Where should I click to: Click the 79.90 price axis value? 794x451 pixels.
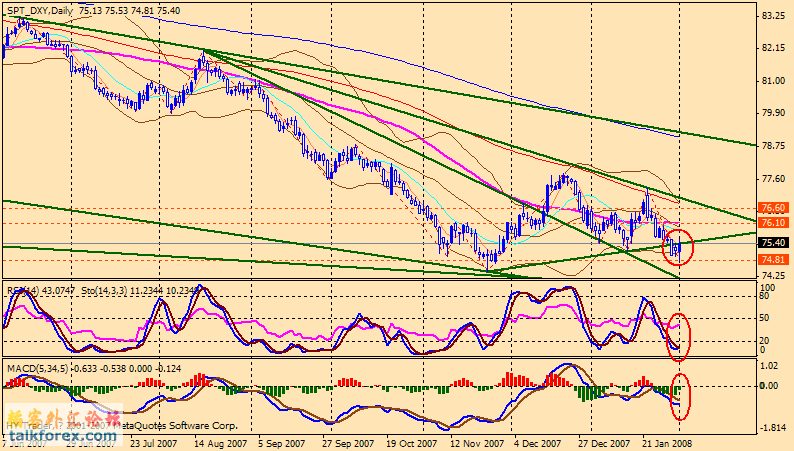pos(773,113)
